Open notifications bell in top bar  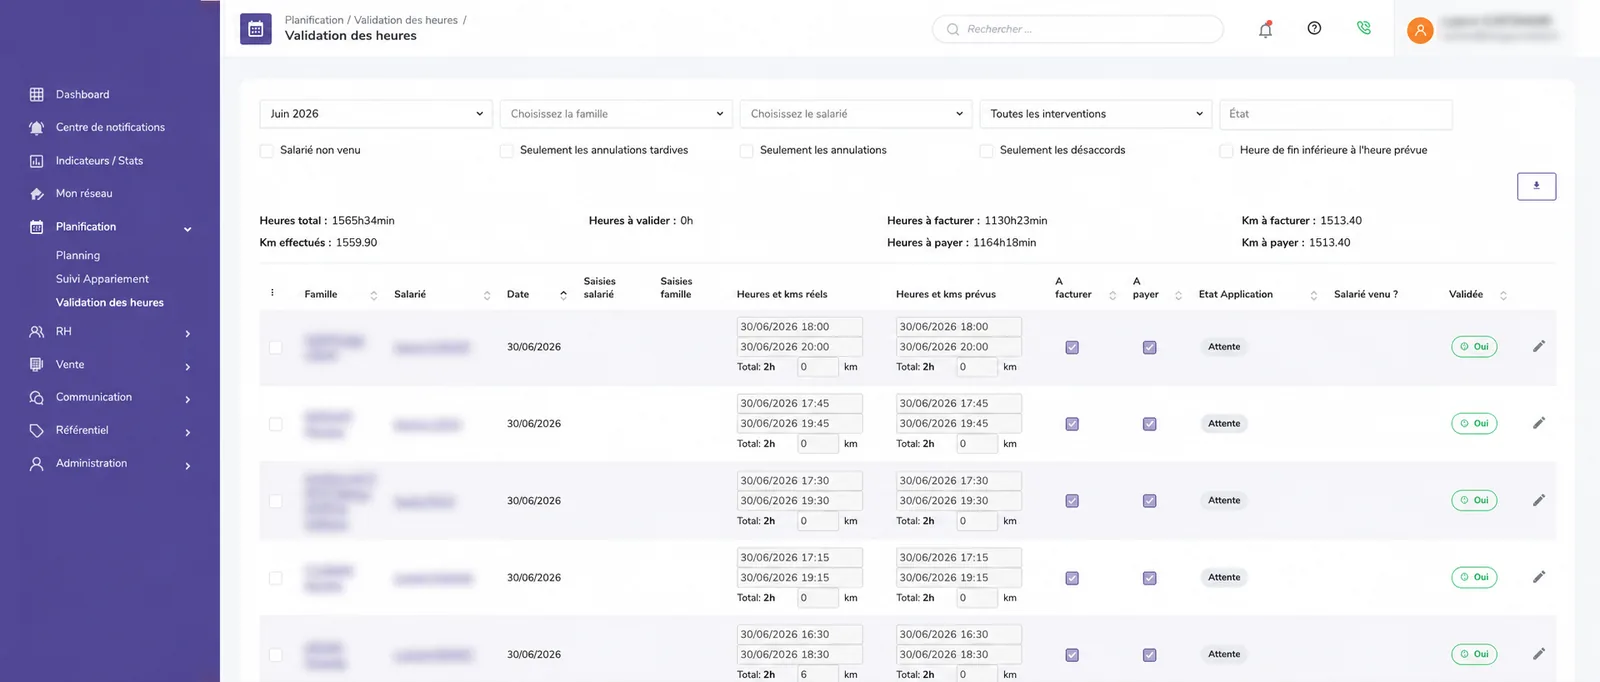[1265, 29]
